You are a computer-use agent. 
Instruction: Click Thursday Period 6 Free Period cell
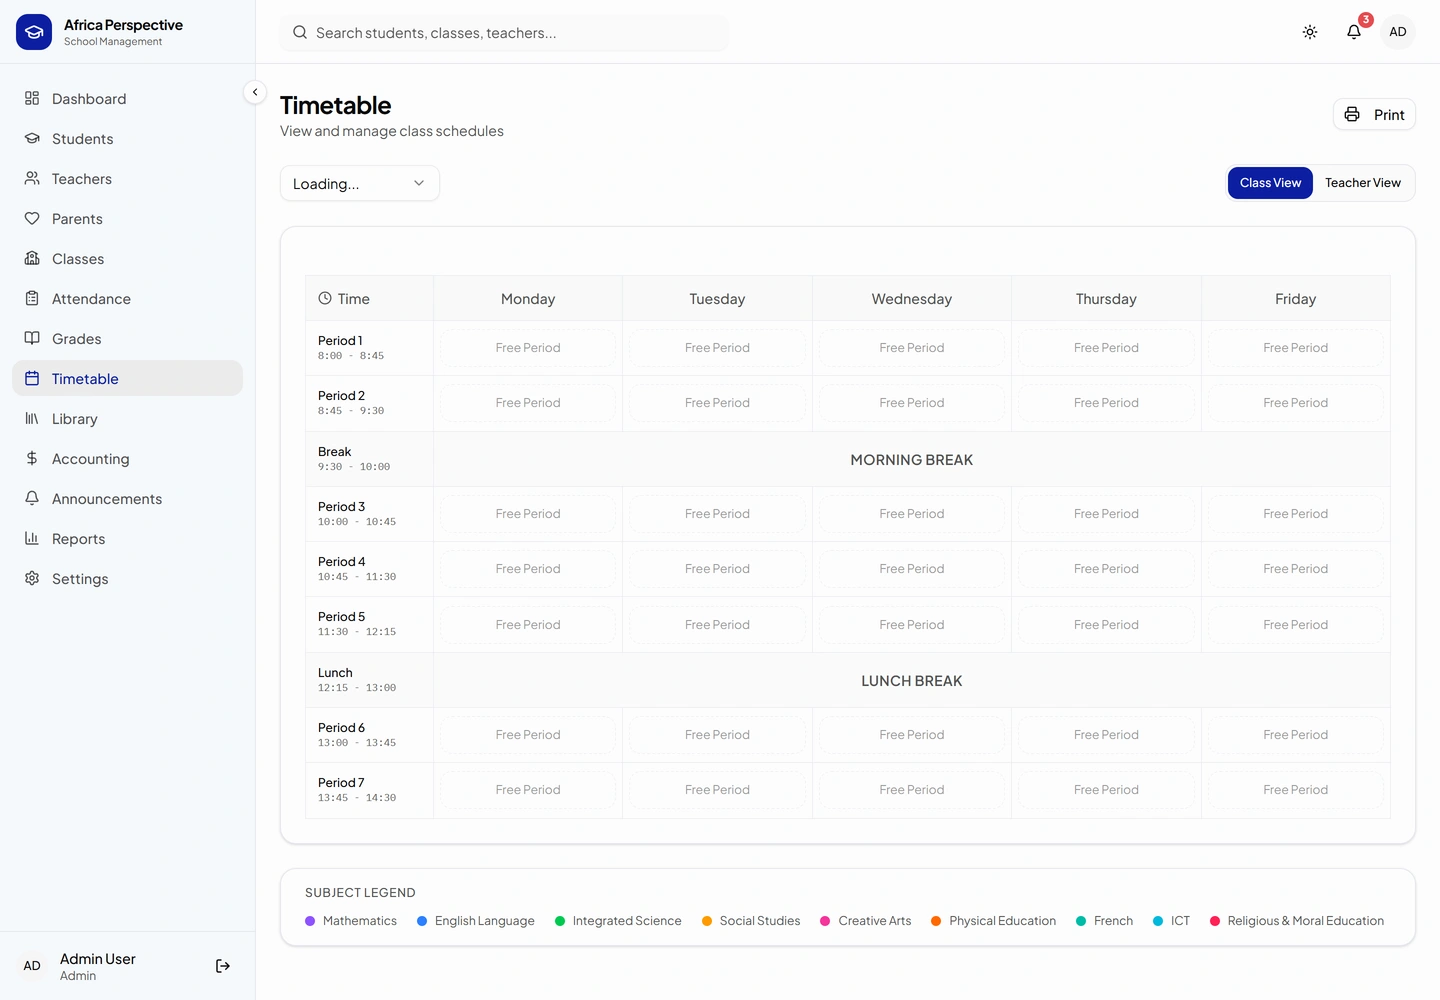click(x=1106, y=735)
